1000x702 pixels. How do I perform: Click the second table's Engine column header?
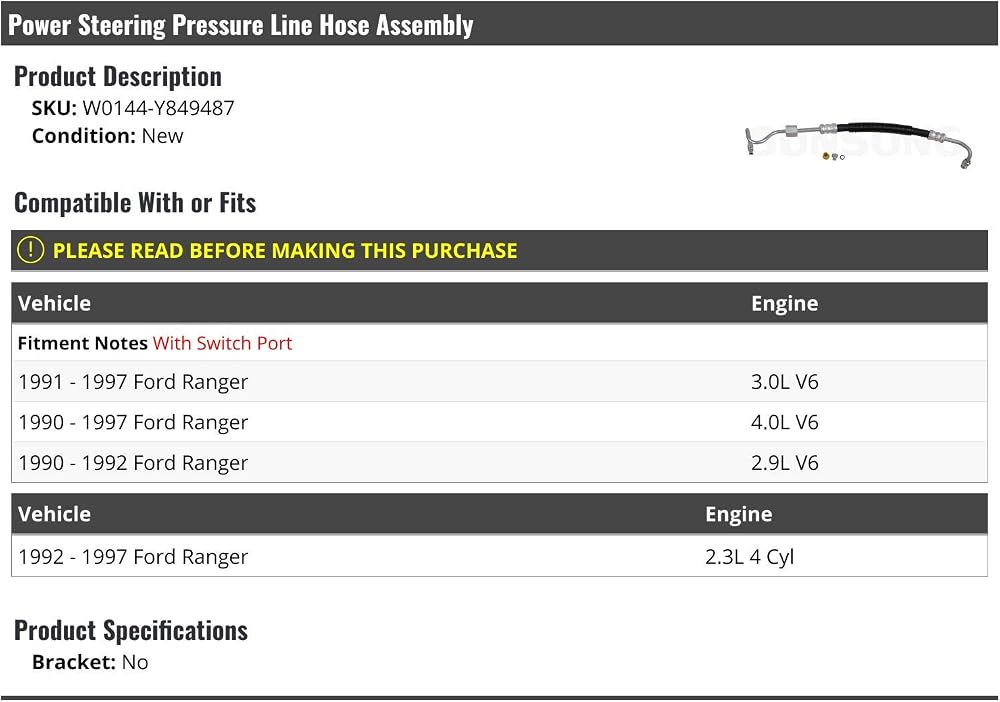[x=739, y=515]
